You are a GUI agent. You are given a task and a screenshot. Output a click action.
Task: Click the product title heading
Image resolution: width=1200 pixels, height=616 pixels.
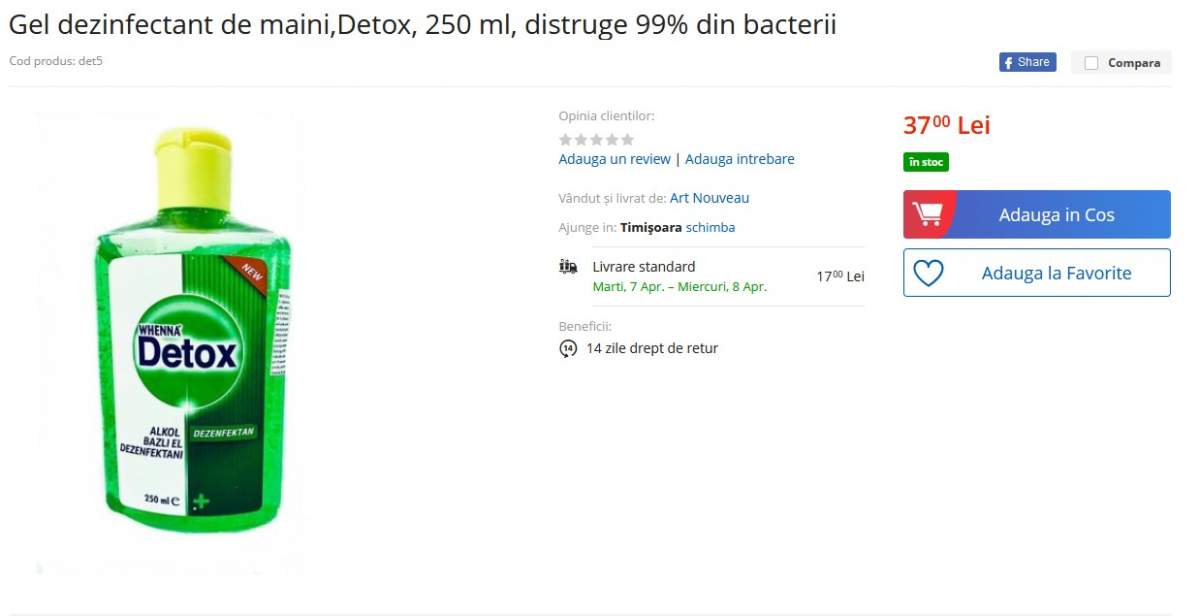pos(422,25)
